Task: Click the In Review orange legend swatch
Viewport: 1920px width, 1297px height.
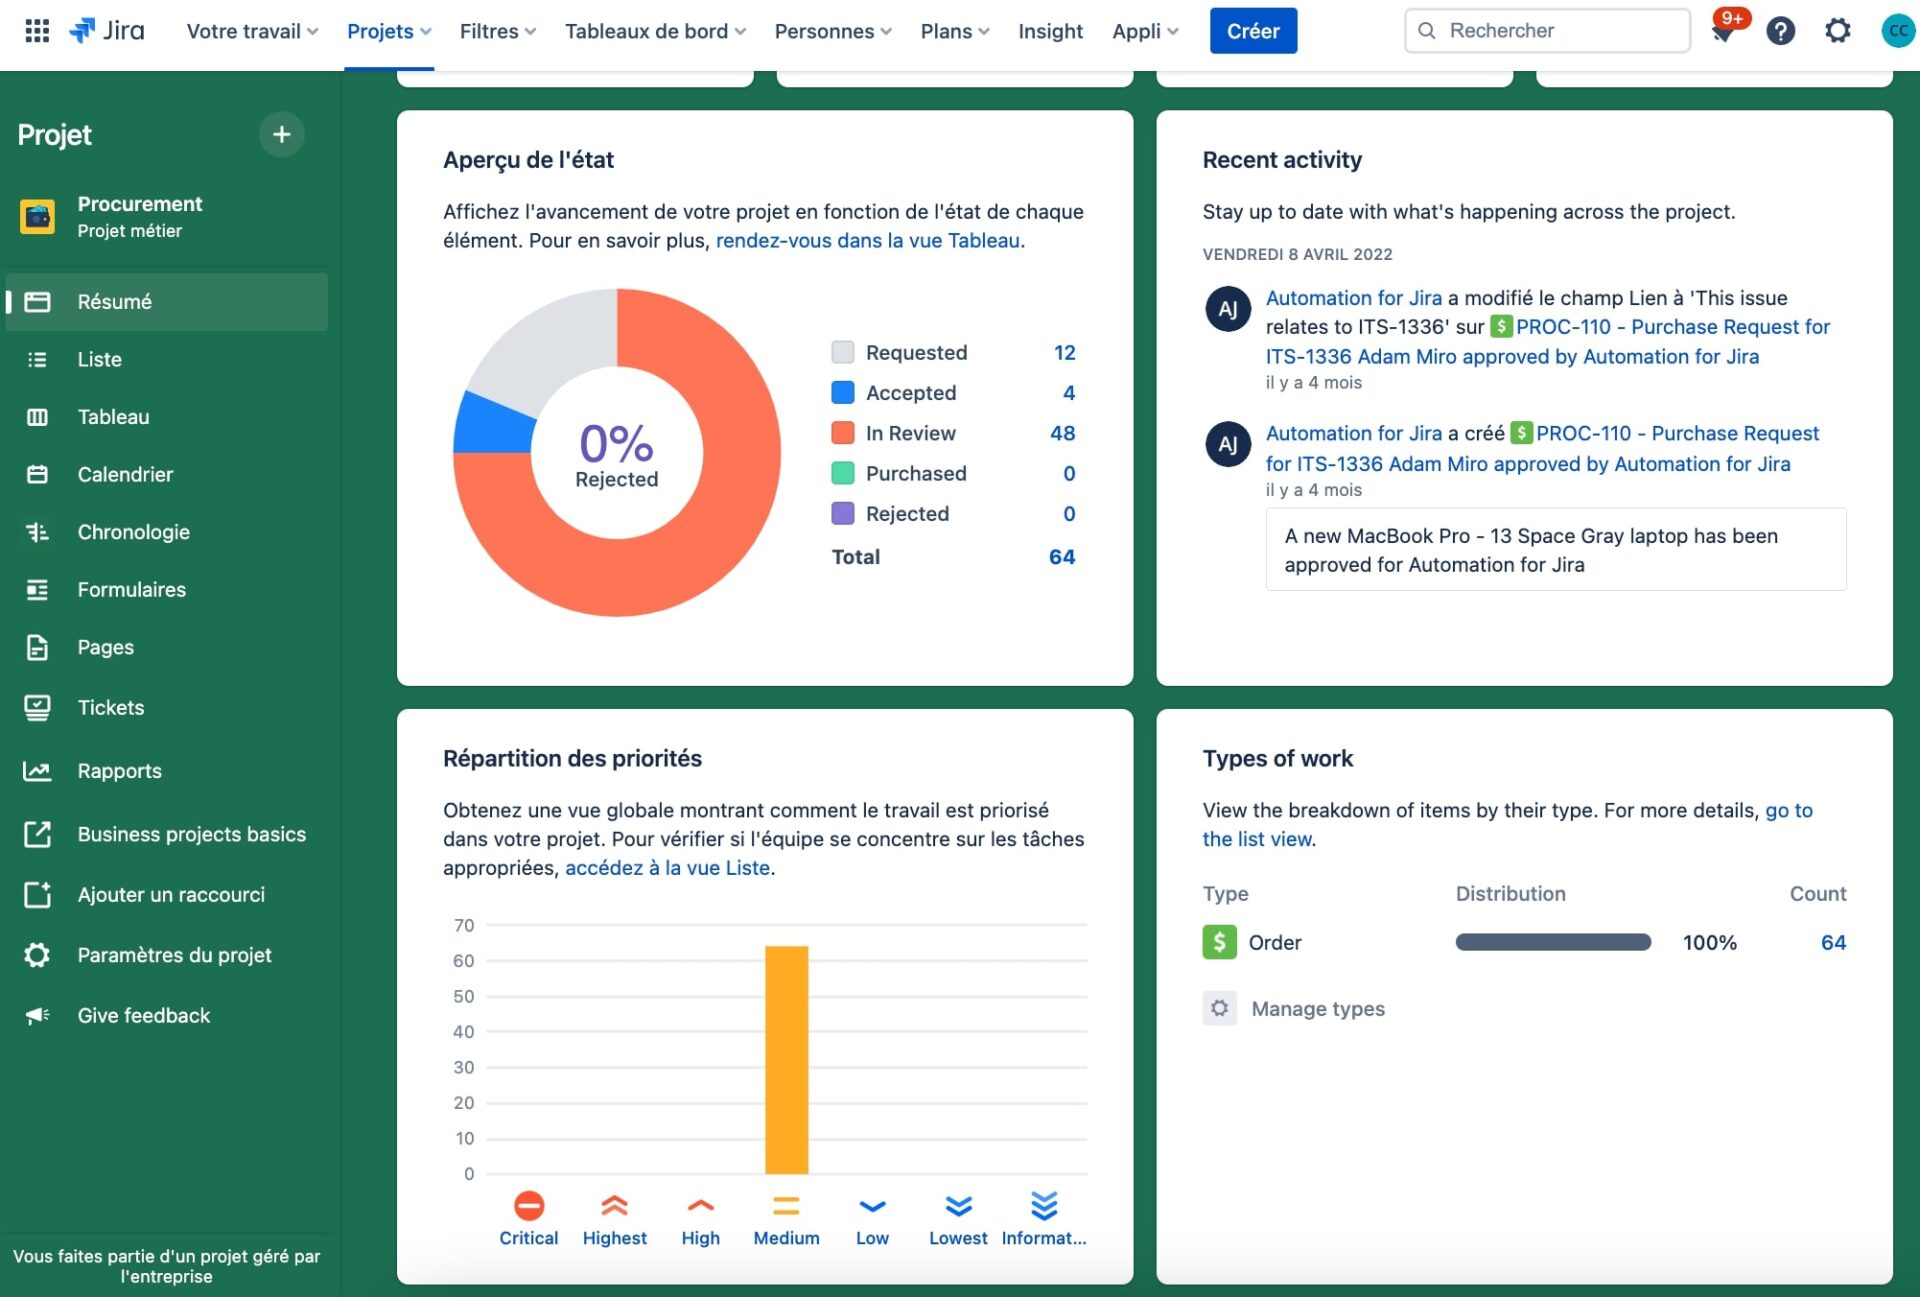Action: (843, 433)
